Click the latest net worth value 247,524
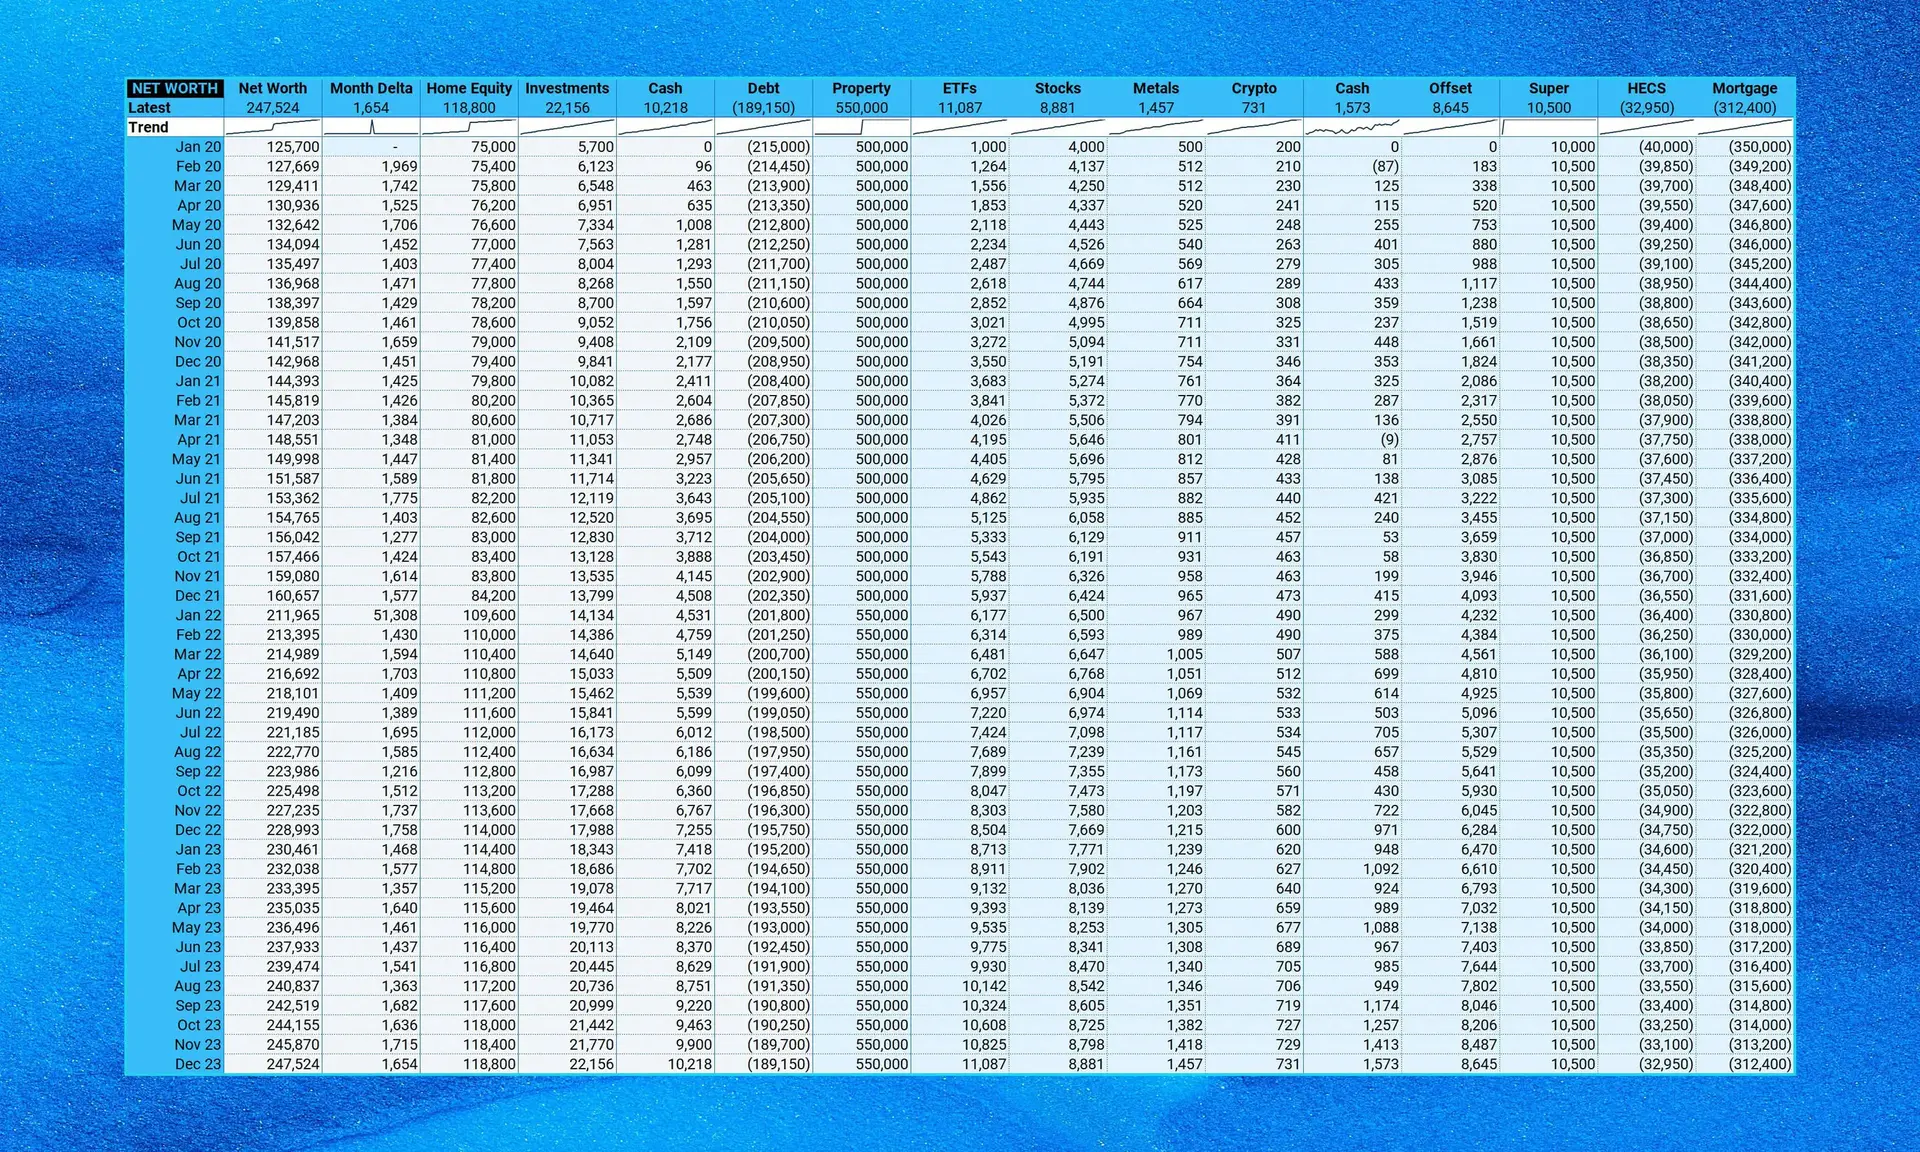This screenshot has width=1920, height=1152. 274,107
